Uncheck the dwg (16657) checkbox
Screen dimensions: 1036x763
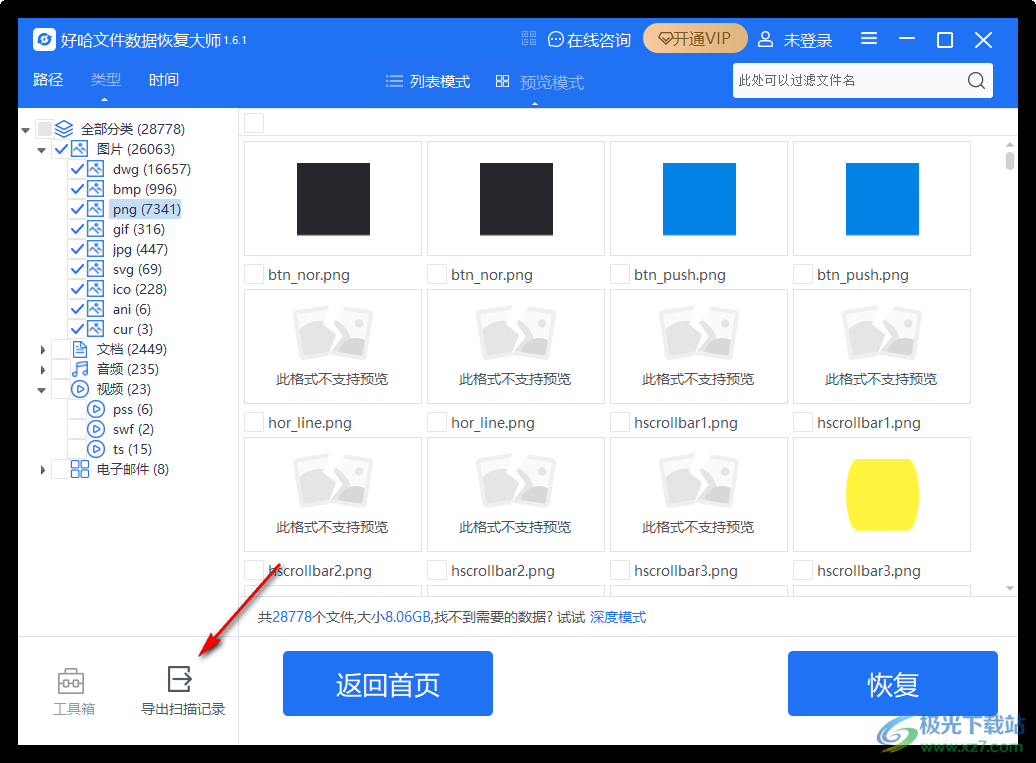click(77, 169)
